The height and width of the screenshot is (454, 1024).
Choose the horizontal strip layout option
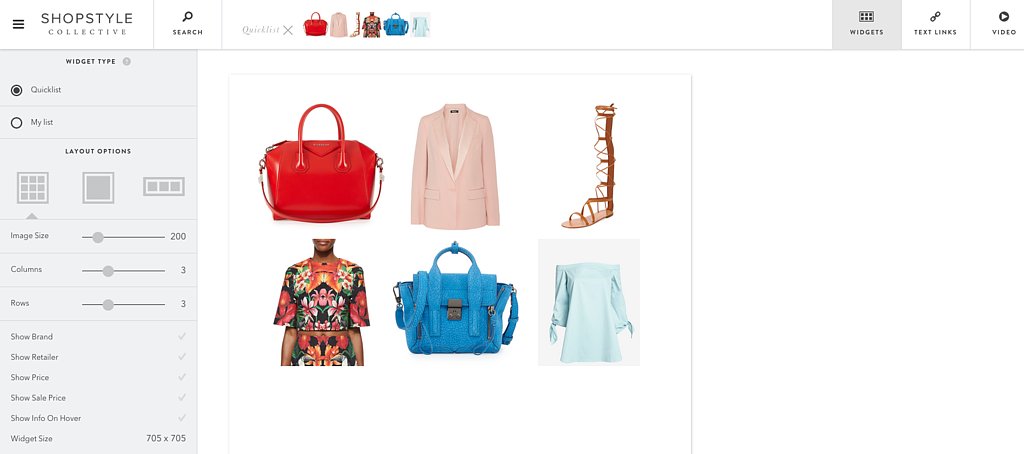tap(164, 187)
